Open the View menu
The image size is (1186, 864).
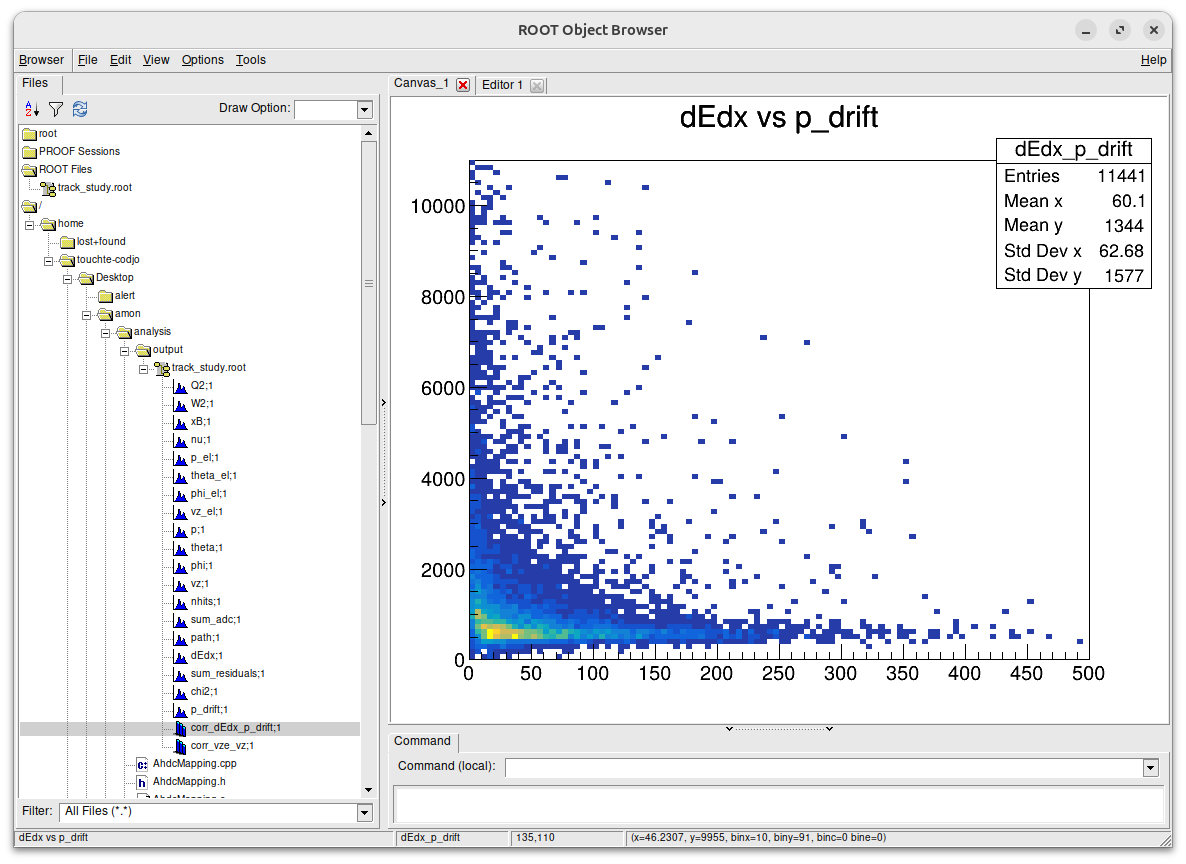point(156,60)
